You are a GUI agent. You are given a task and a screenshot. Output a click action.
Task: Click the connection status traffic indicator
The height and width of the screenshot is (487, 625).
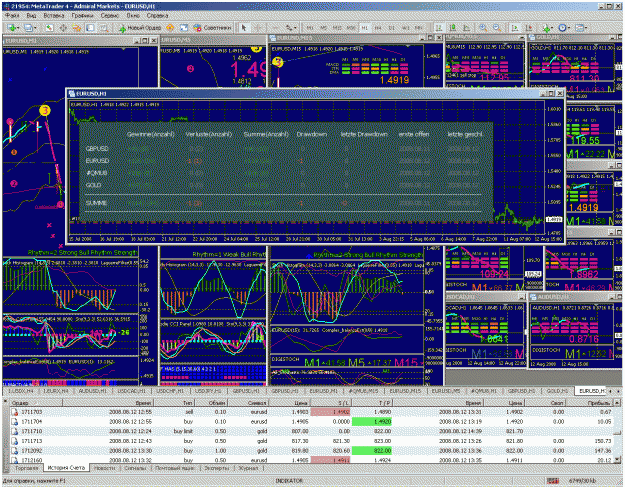[x=552, y=481]
